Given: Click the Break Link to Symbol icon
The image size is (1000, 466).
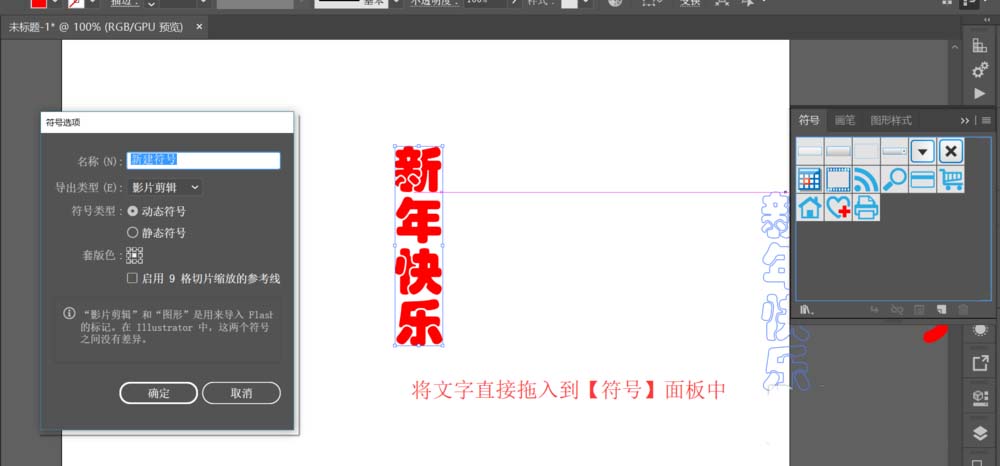Looking at the screenshot, I should pyautogui.click(x=897, y=310).
